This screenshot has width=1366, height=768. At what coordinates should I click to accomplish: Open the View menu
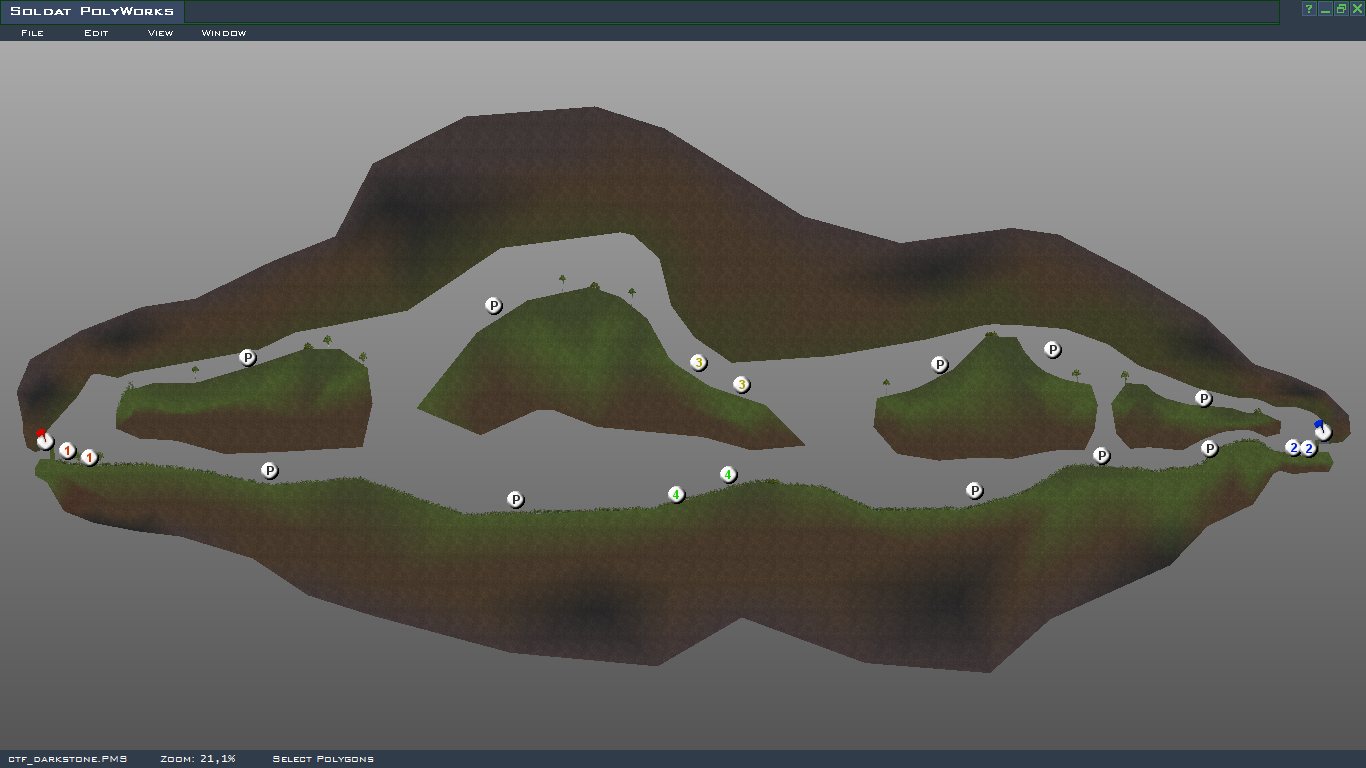pyautogui.click(x=160, y=33)
